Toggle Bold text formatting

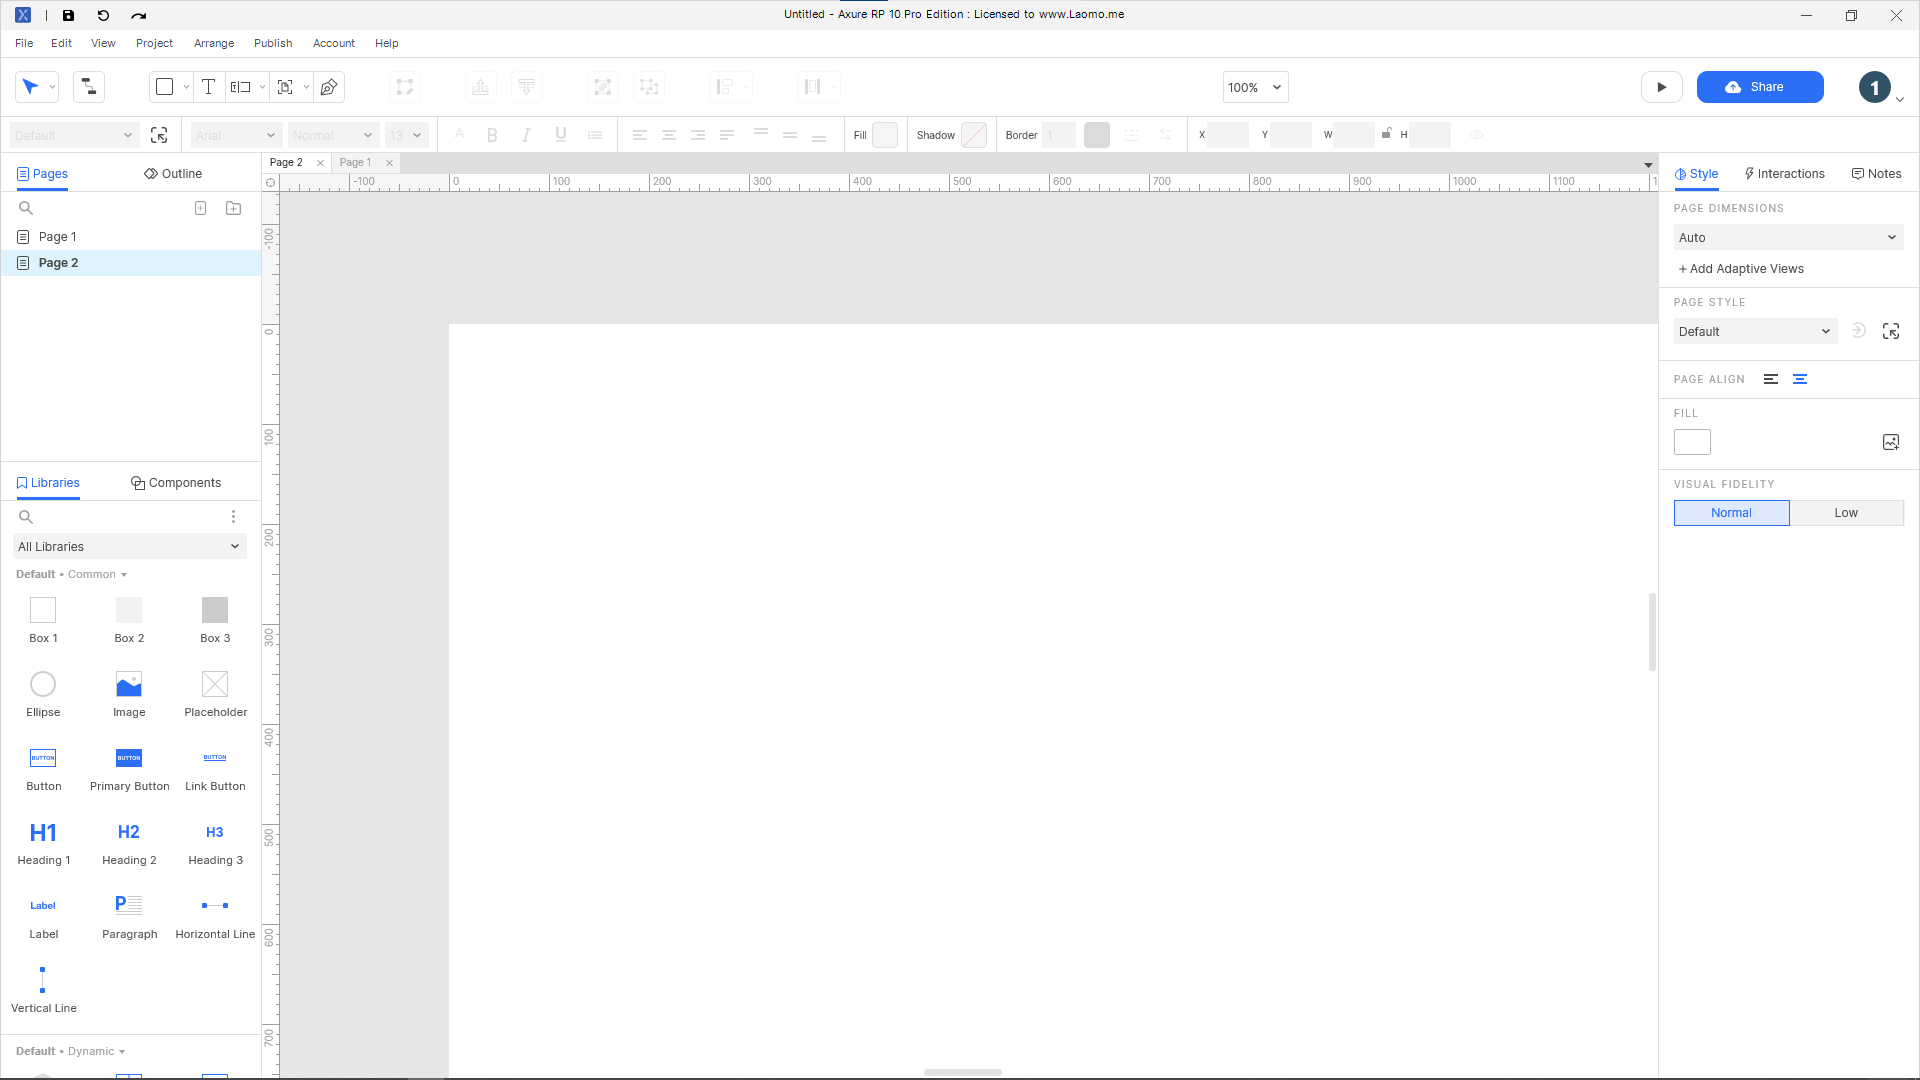(492, 135)
